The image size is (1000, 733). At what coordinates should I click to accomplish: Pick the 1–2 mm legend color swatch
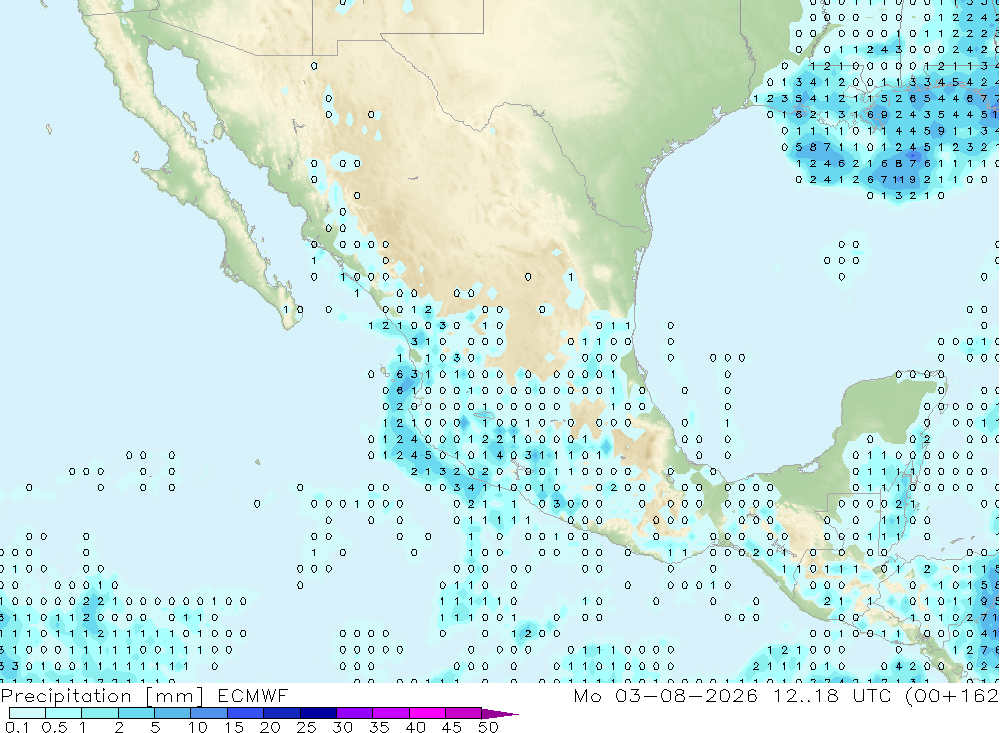(100, 713)
